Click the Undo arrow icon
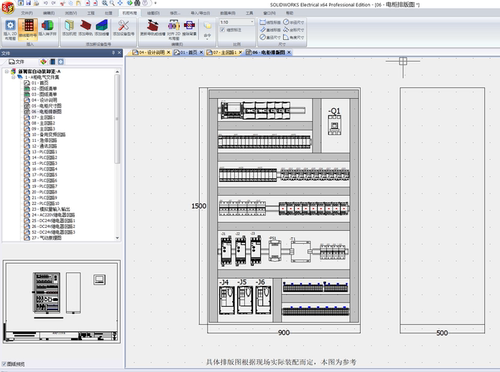500x372 pixels. [46, 3]
